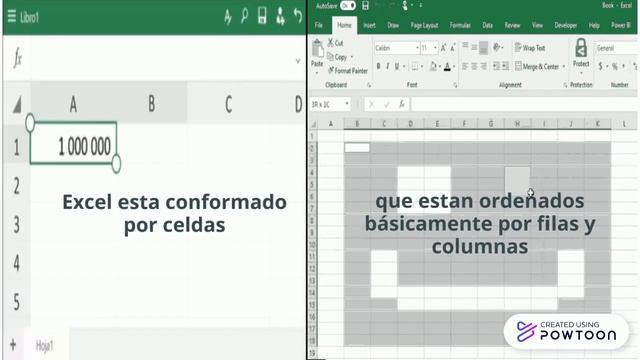Click Copy in the Clipboard group
640x360 pixels.
337,57
